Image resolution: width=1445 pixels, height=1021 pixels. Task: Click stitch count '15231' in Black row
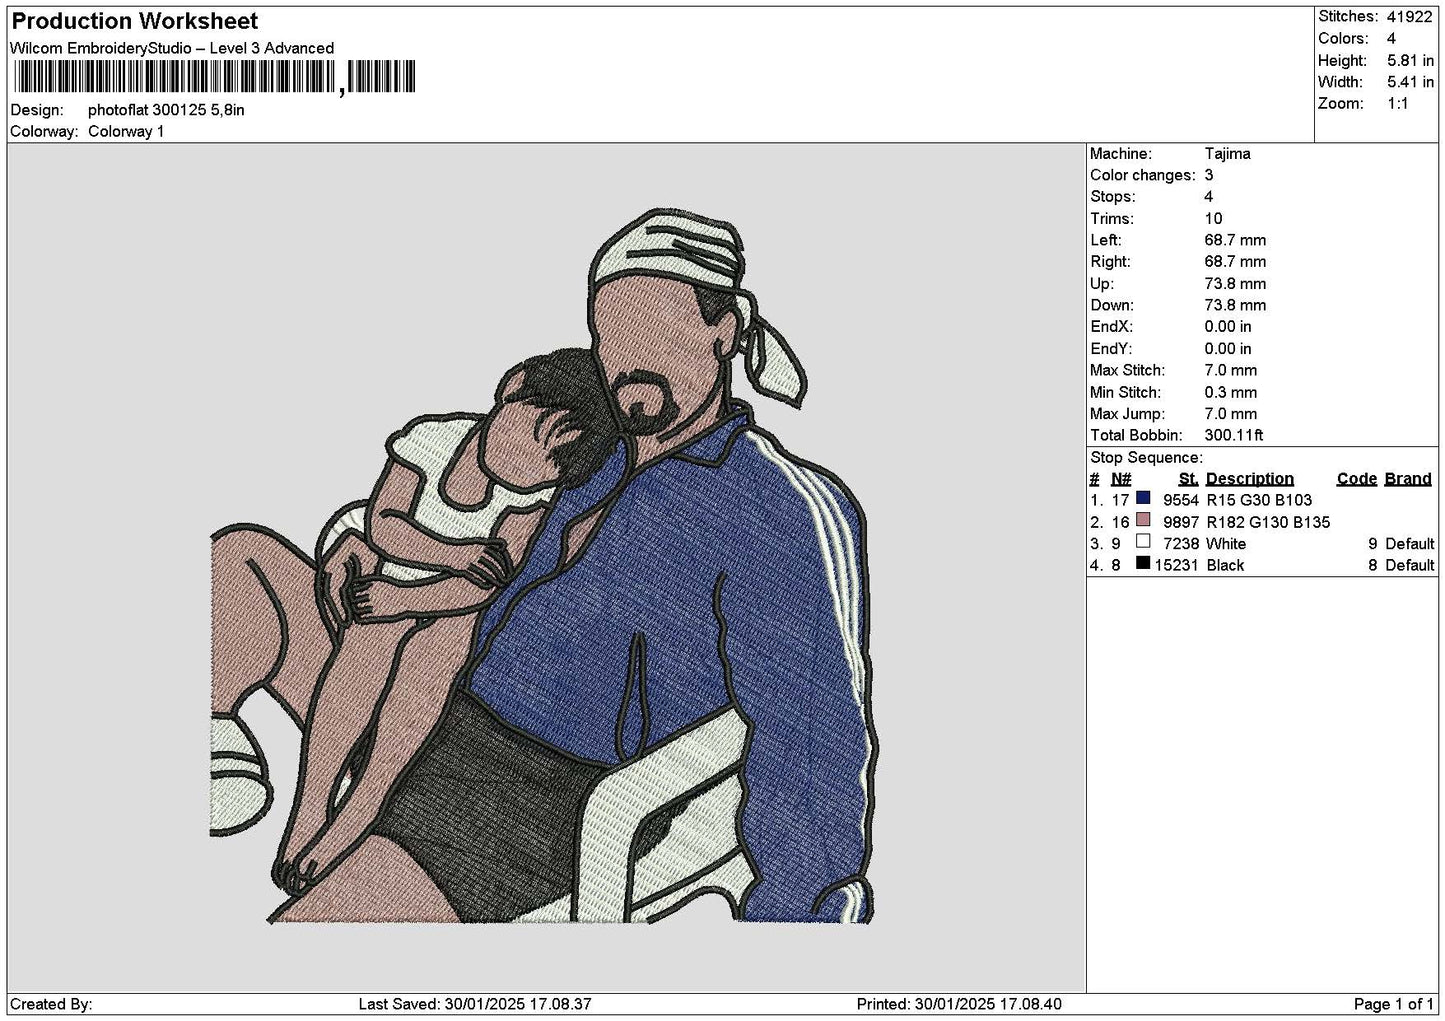point(1177,566)
